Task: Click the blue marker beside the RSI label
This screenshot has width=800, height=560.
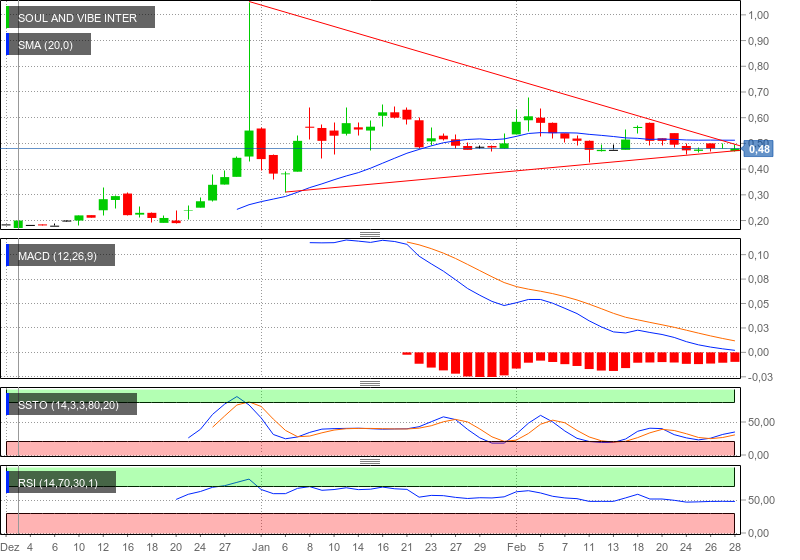Action: (9, 483)
